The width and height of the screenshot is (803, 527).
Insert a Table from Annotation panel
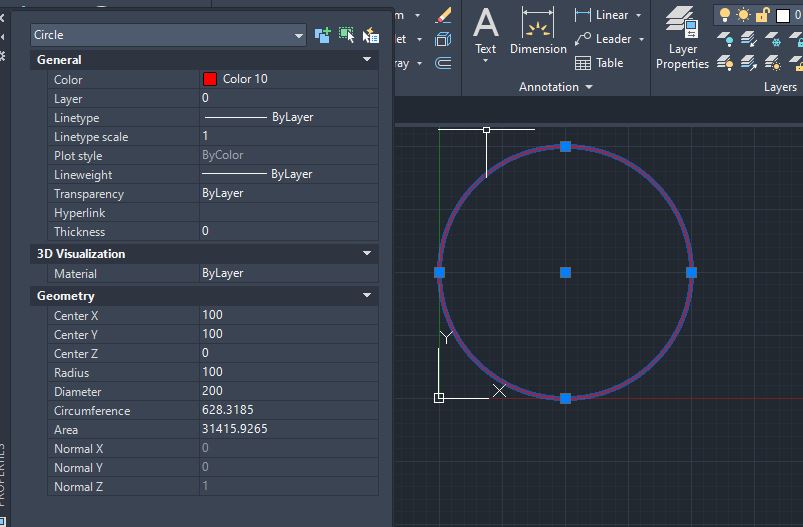[x=599, y=63]
